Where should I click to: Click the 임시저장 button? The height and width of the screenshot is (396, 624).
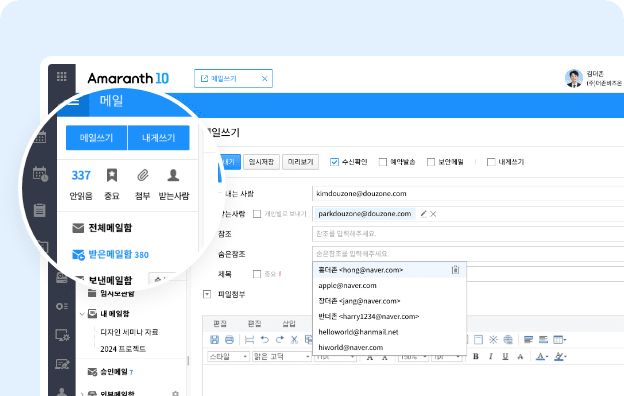click(x=261, y=162)
